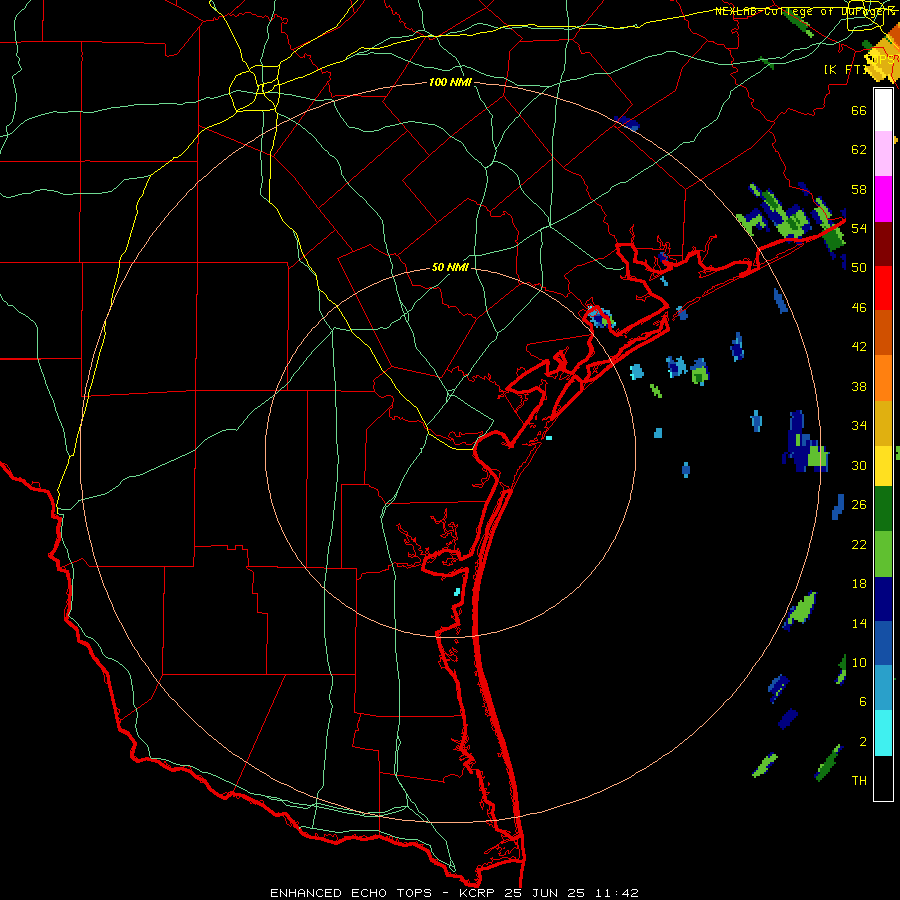Viewport: 900px width, 900px height.
Task: Click the '66' legend height label
Action: click(x=859, y=110)
